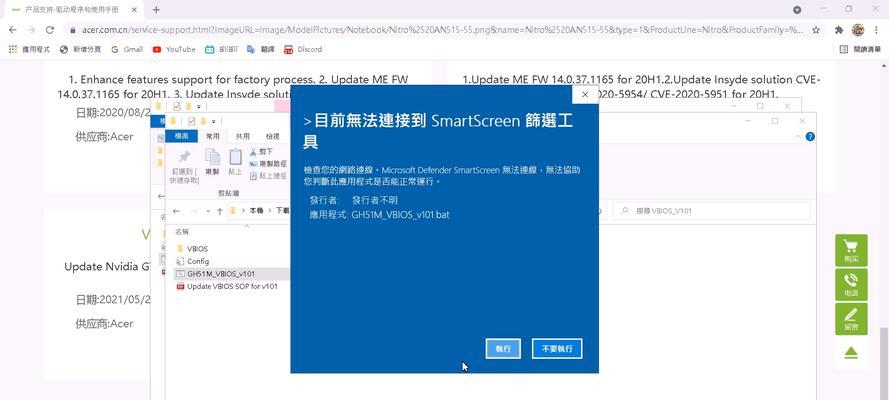Open Chrome profile avatar

coord(858,30)
